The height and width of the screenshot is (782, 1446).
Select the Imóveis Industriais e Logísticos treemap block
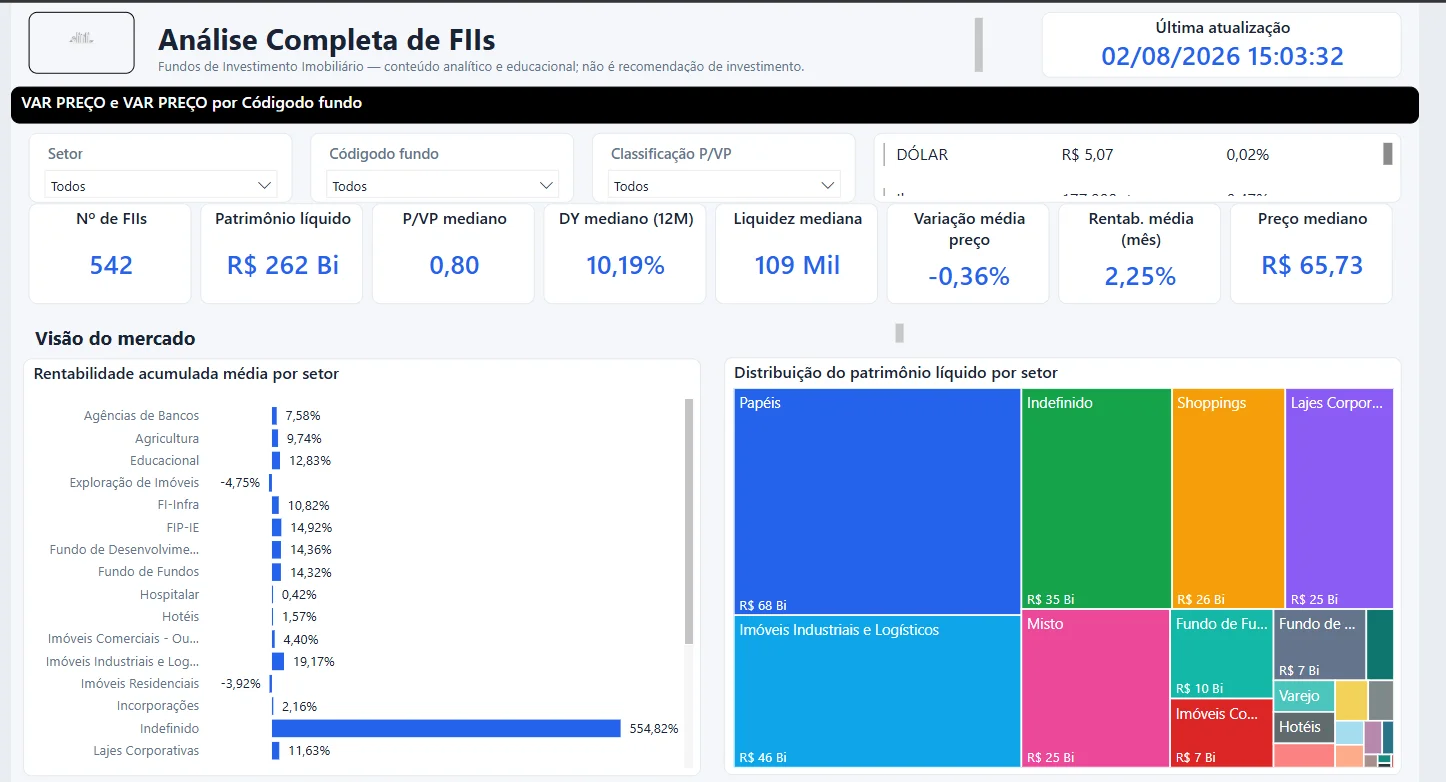click(877, 691)
